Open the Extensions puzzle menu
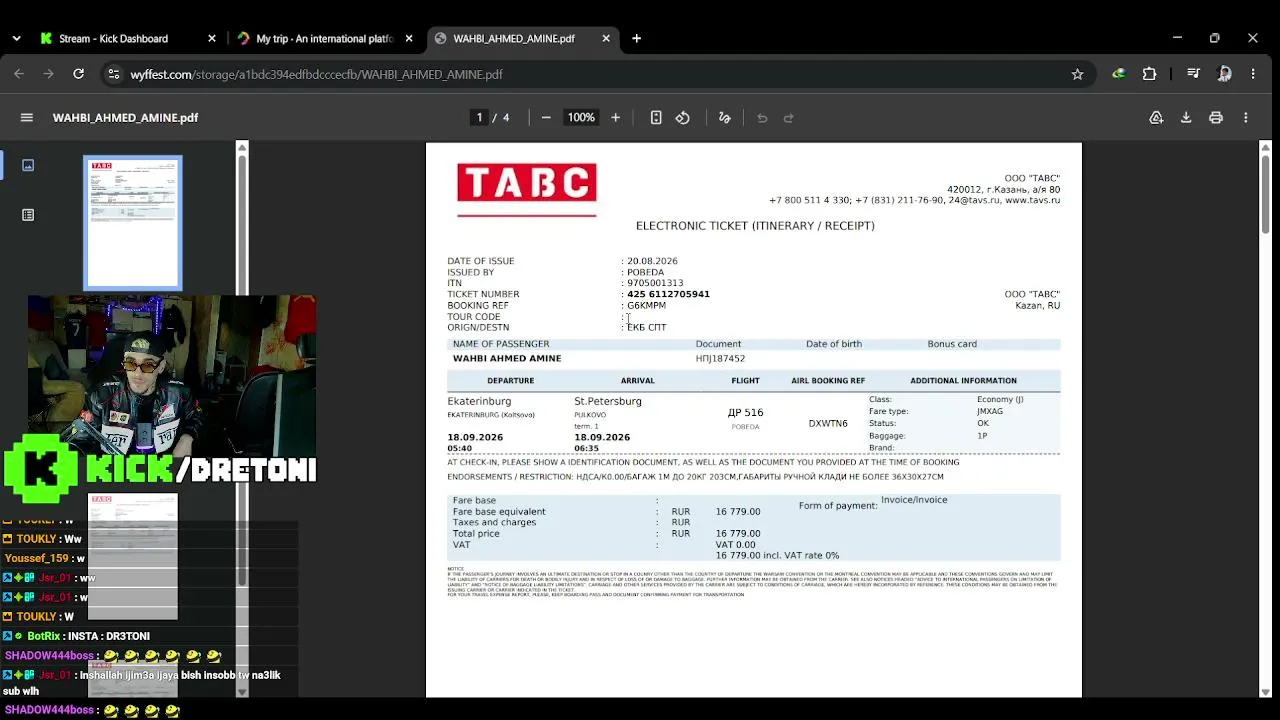This screenshot has width=1280, height=720. (x=1149, y=74)
